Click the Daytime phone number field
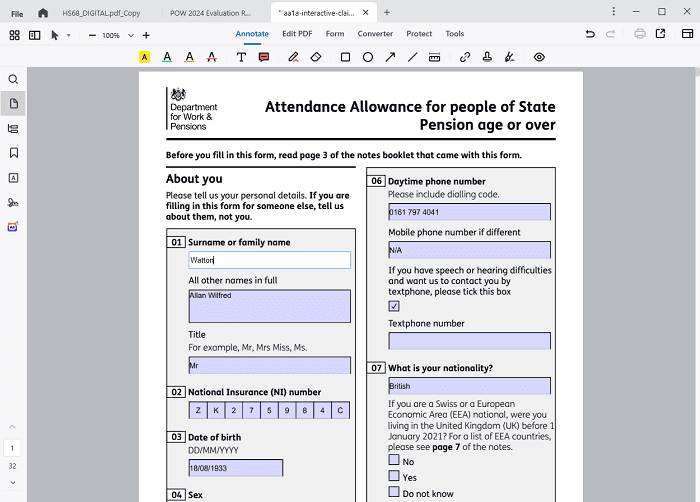 [469, 212]
